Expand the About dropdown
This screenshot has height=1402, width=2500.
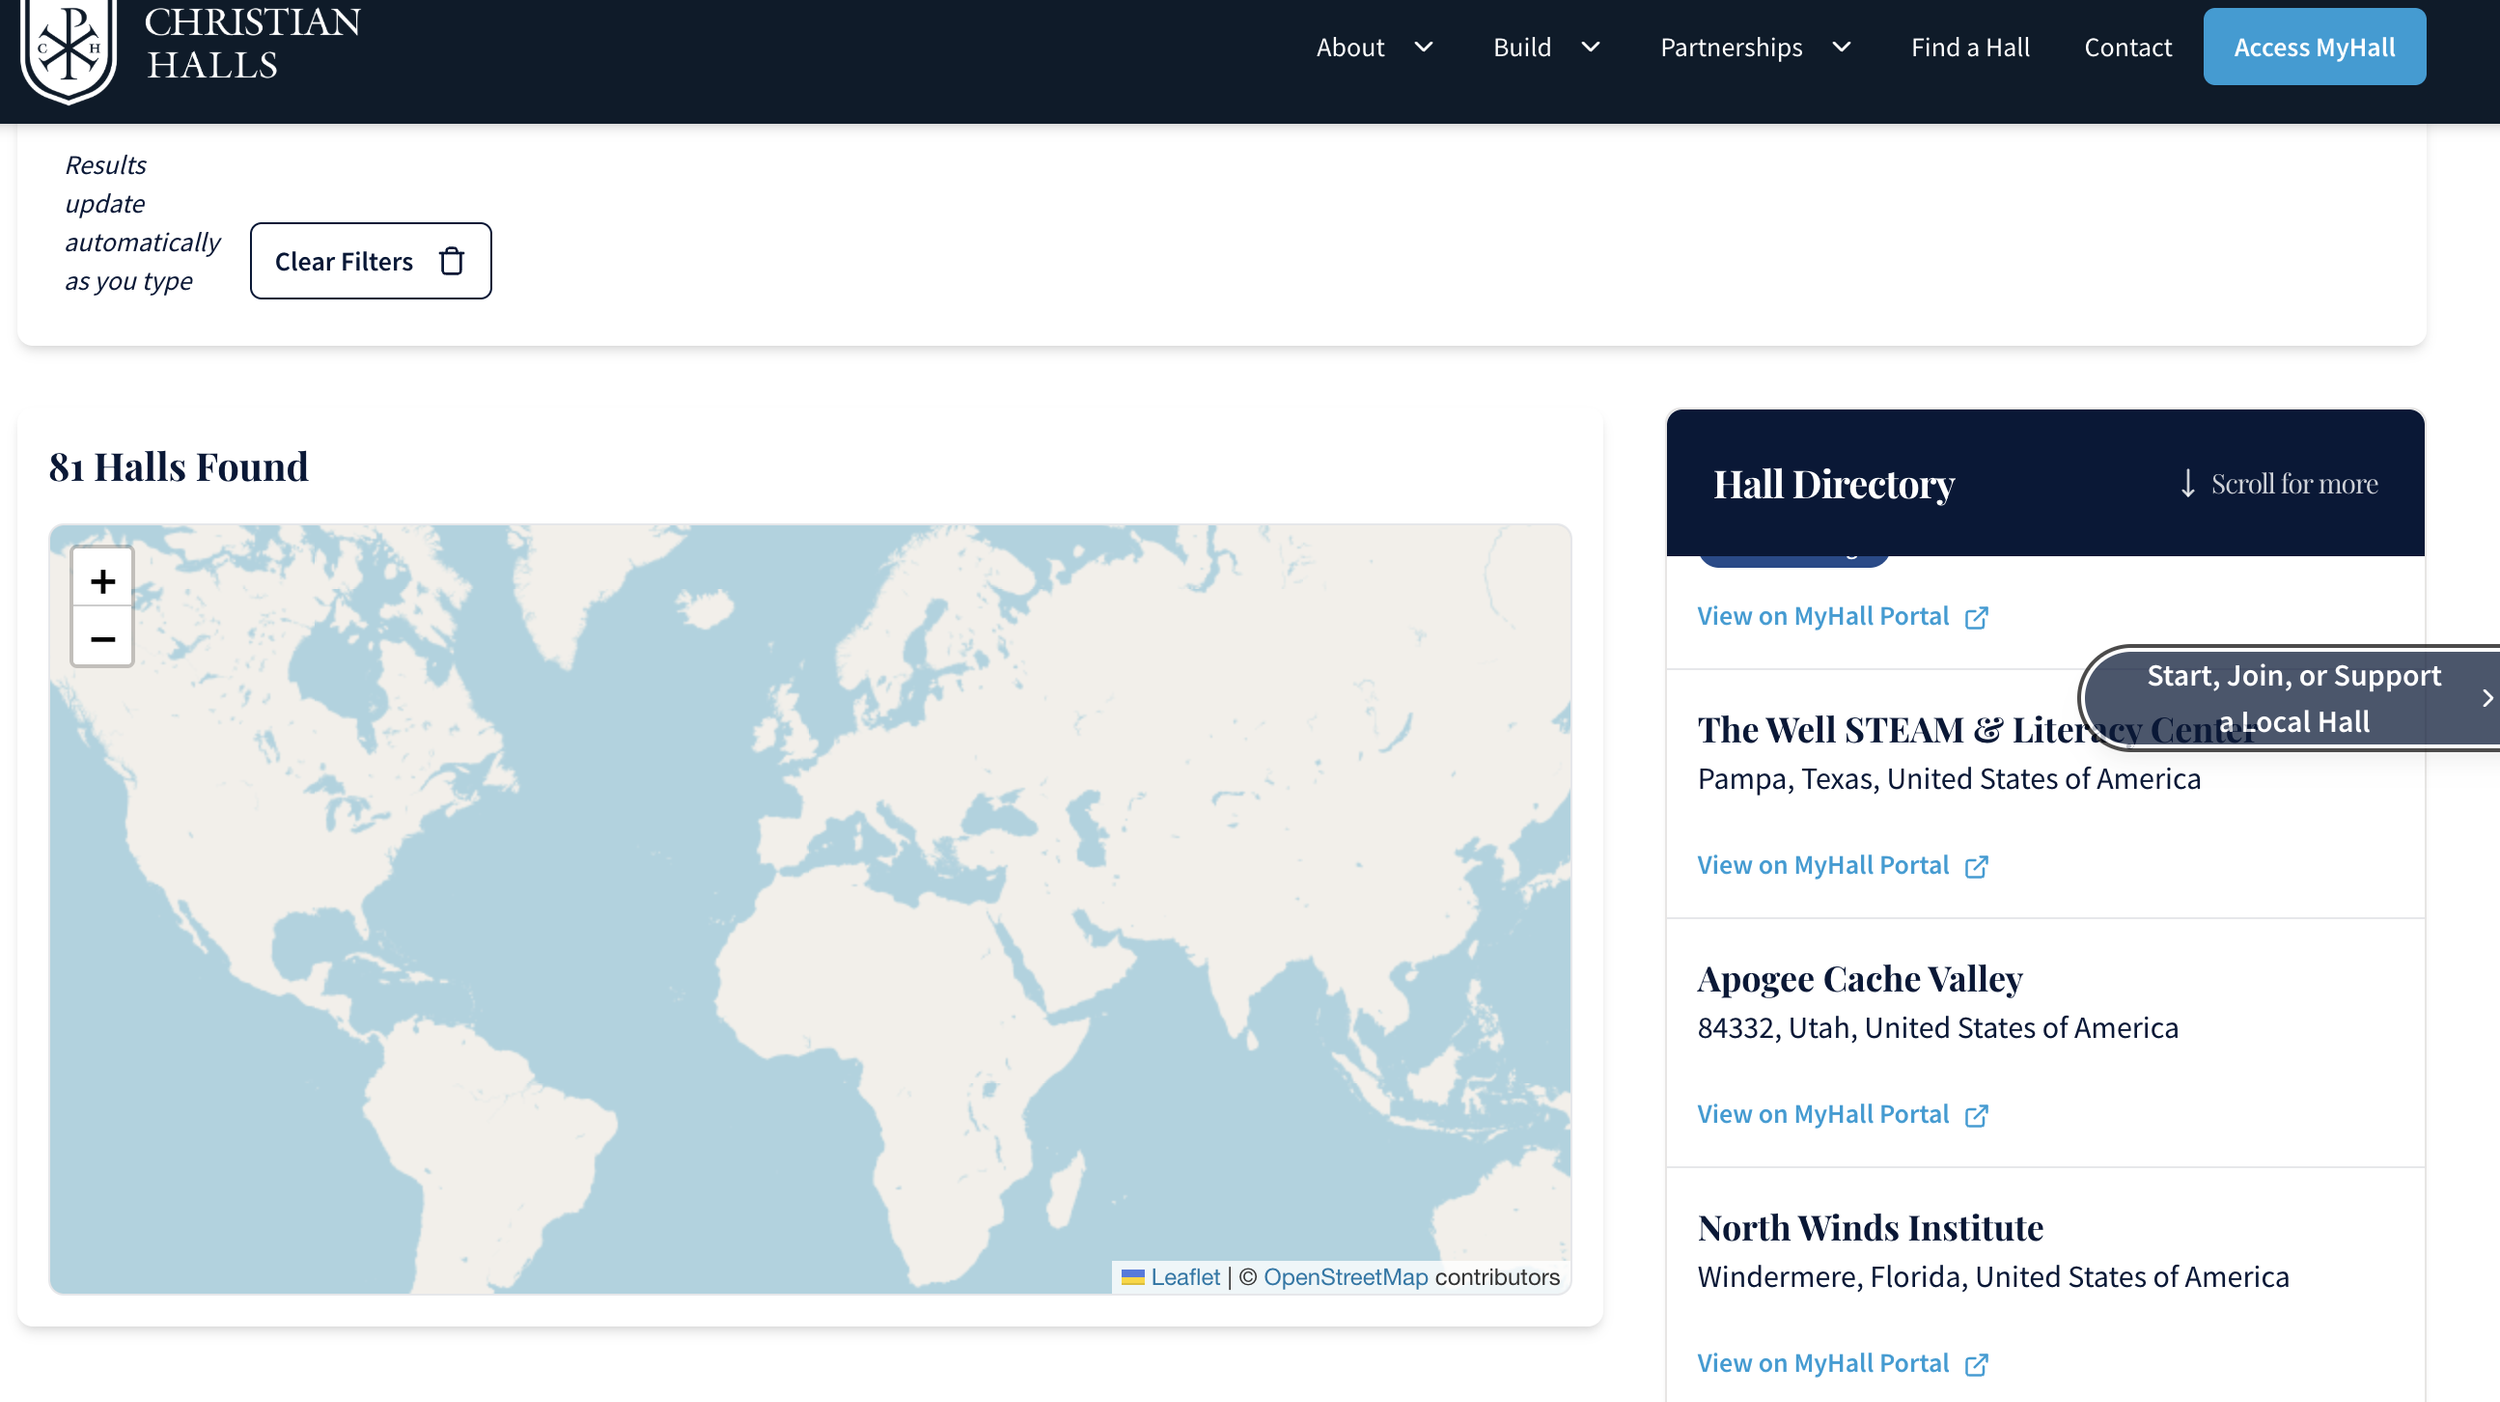pyautogui.click(x=1424, y=46)
